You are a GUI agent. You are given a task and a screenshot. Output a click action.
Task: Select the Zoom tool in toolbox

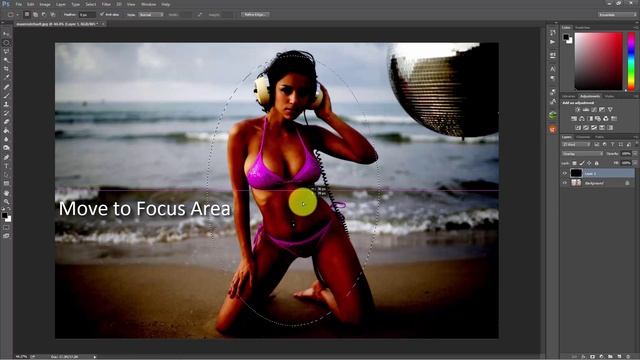(x=6, y=201)
